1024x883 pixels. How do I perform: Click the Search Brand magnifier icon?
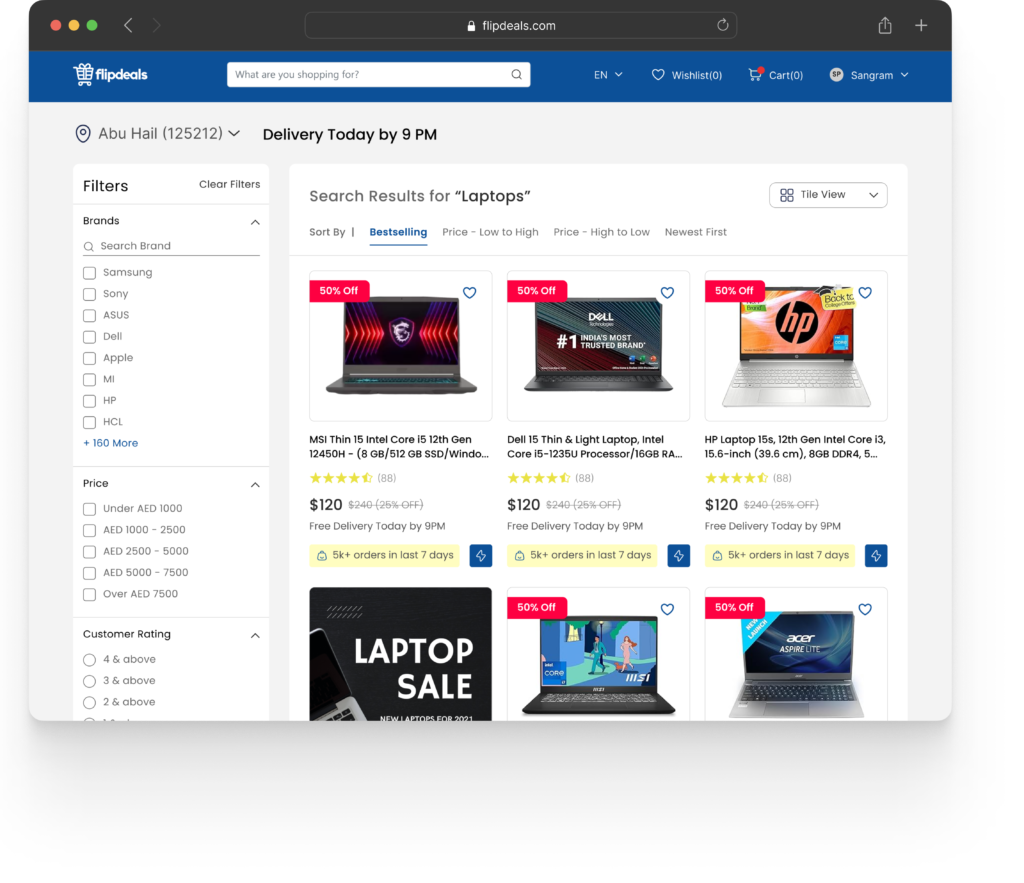pyautogui.click(x=88, y=246)
